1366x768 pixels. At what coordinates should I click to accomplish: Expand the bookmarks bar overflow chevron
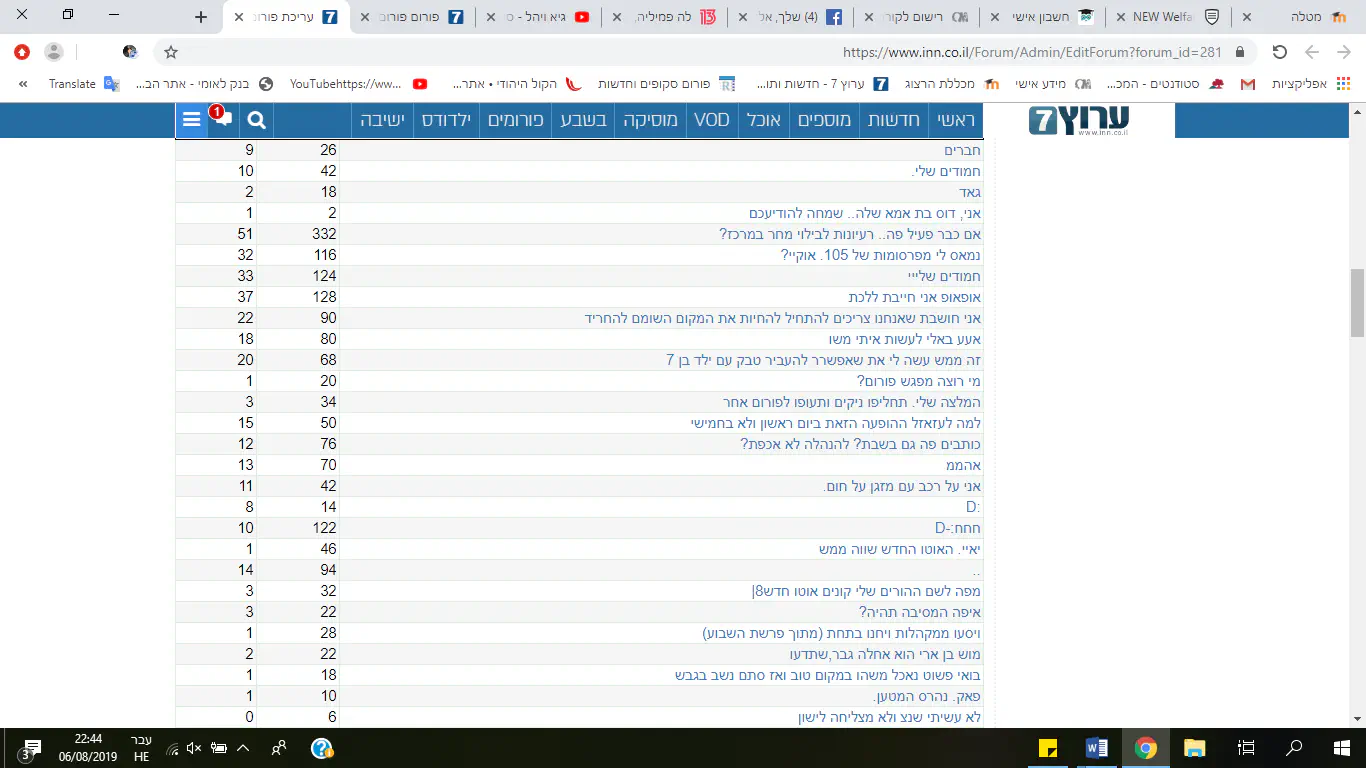(x=23, y=84)
